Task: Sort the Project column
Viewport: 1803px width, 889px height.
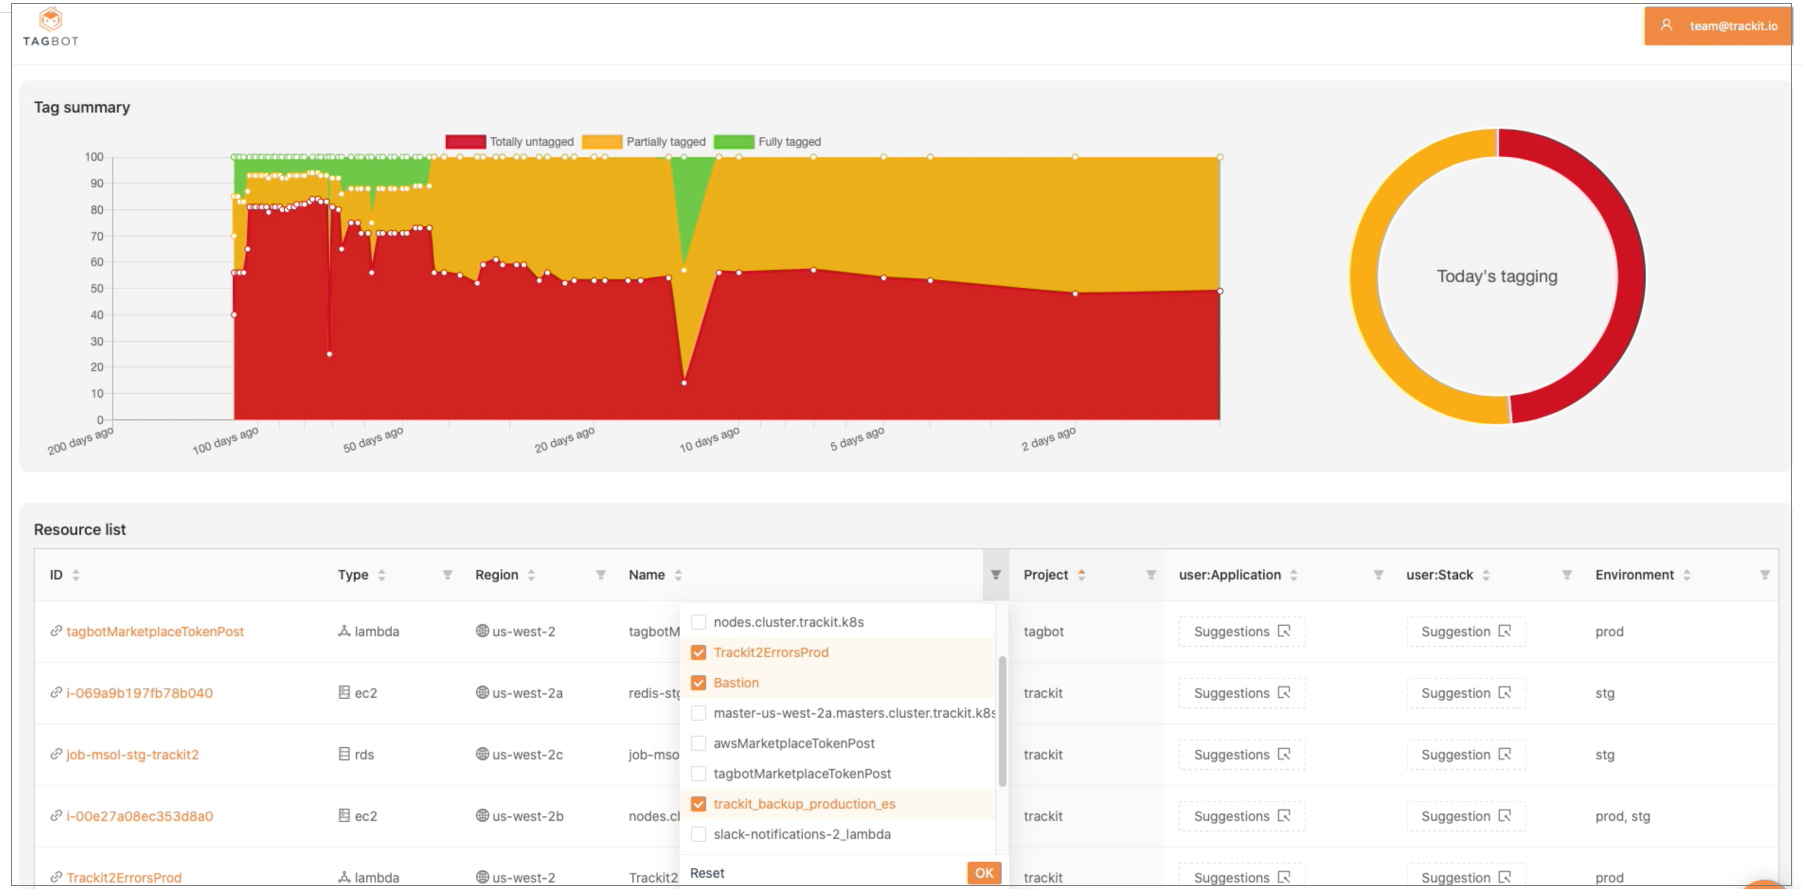Action: pyautogui.click(x=1081, y=575)
